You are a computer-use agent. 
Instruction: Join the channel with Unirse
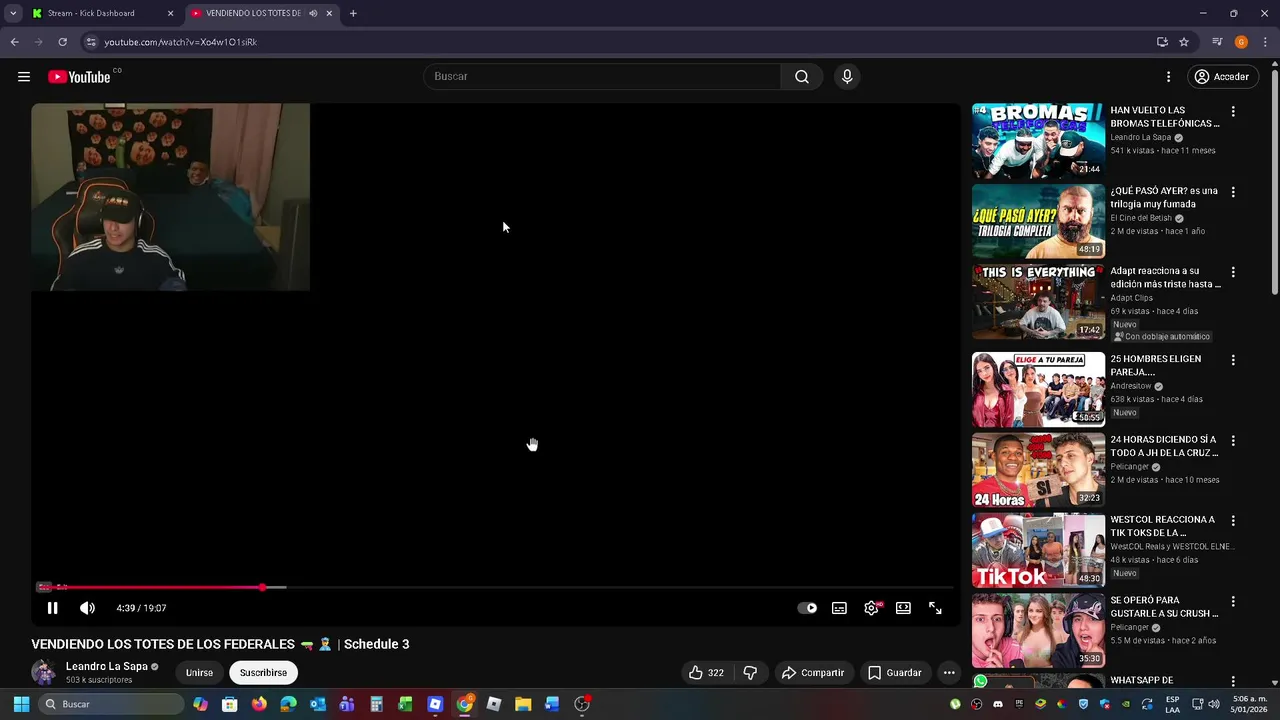pos(199,673)
